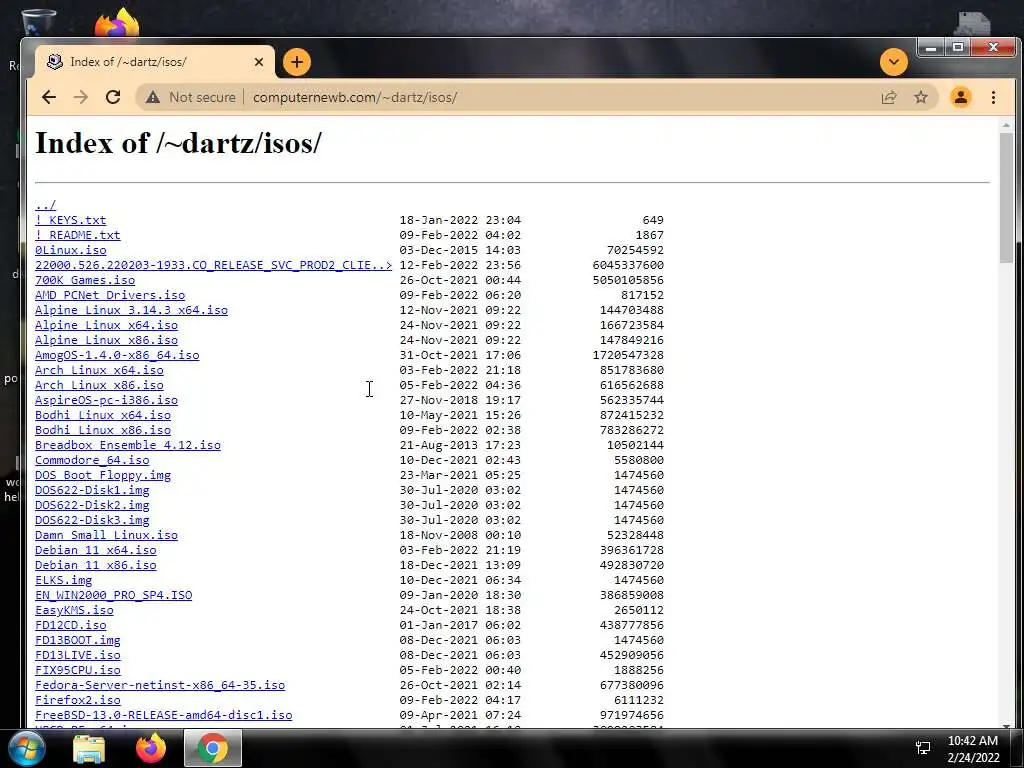Image resolution: width=1024 pixels, height=768 pixels.
Task: Open the Firefox desktop shortcut
Action: tap(118, 23)
